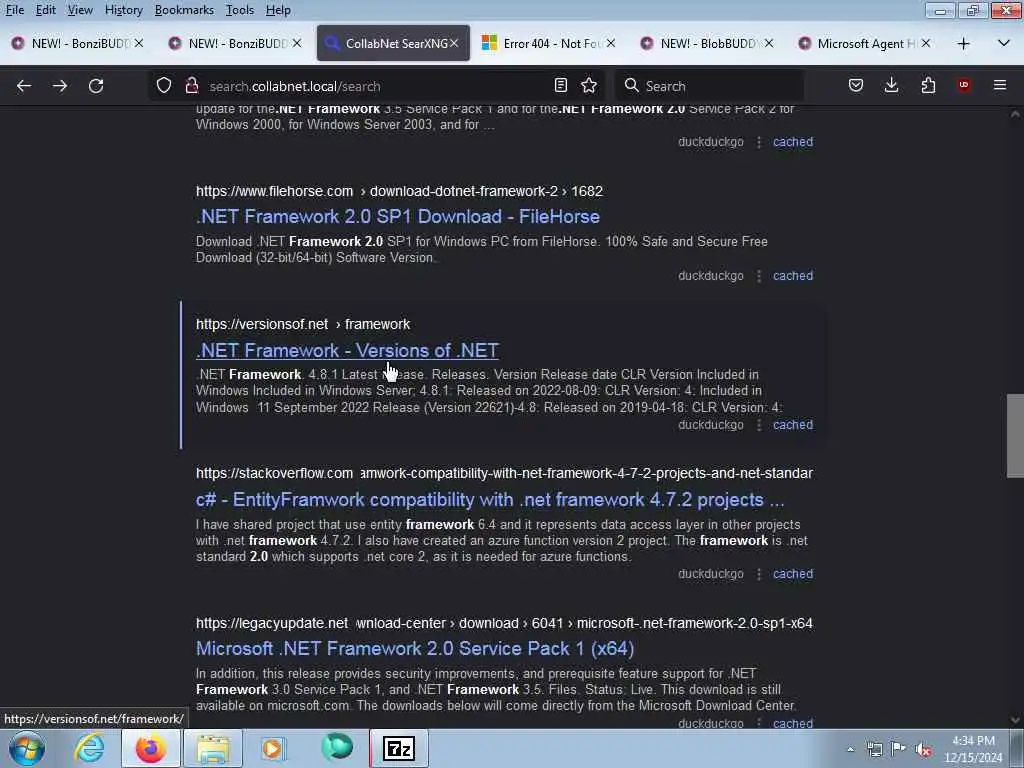Close the Microsoft Agent tab

coord(925,43)
